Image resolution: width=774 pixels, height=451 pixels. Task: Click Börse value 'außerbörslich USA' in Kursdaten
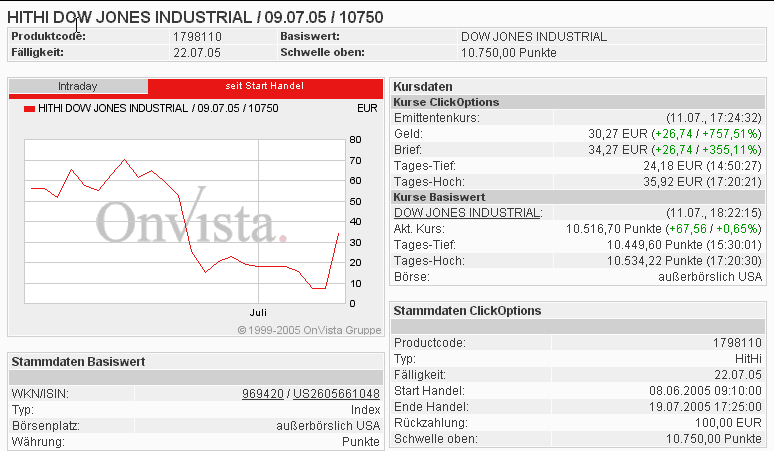click(x=710, y=277)
